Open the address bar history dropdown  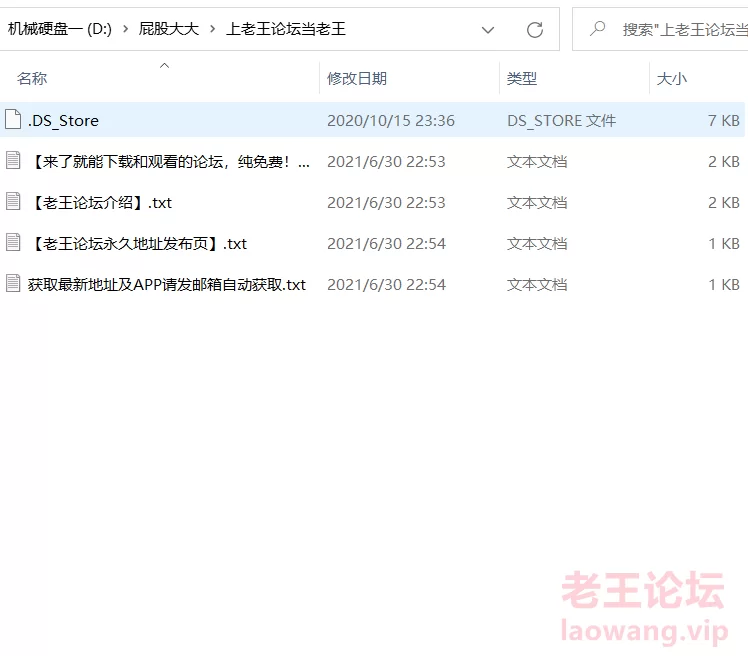point(488,30)
